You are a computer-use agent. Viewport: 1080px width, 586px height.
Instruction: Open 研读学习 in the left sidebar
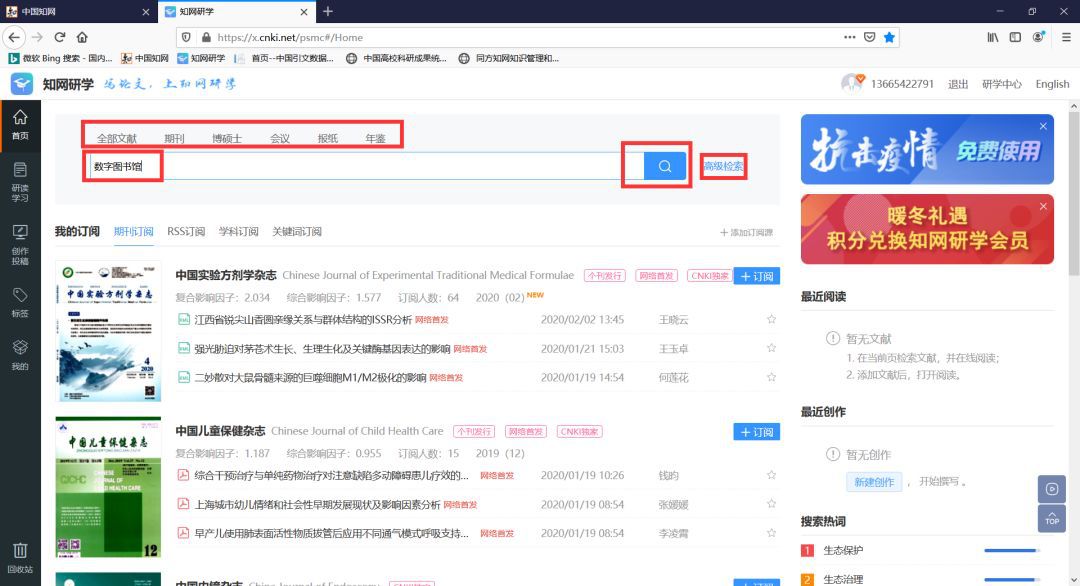20,180
